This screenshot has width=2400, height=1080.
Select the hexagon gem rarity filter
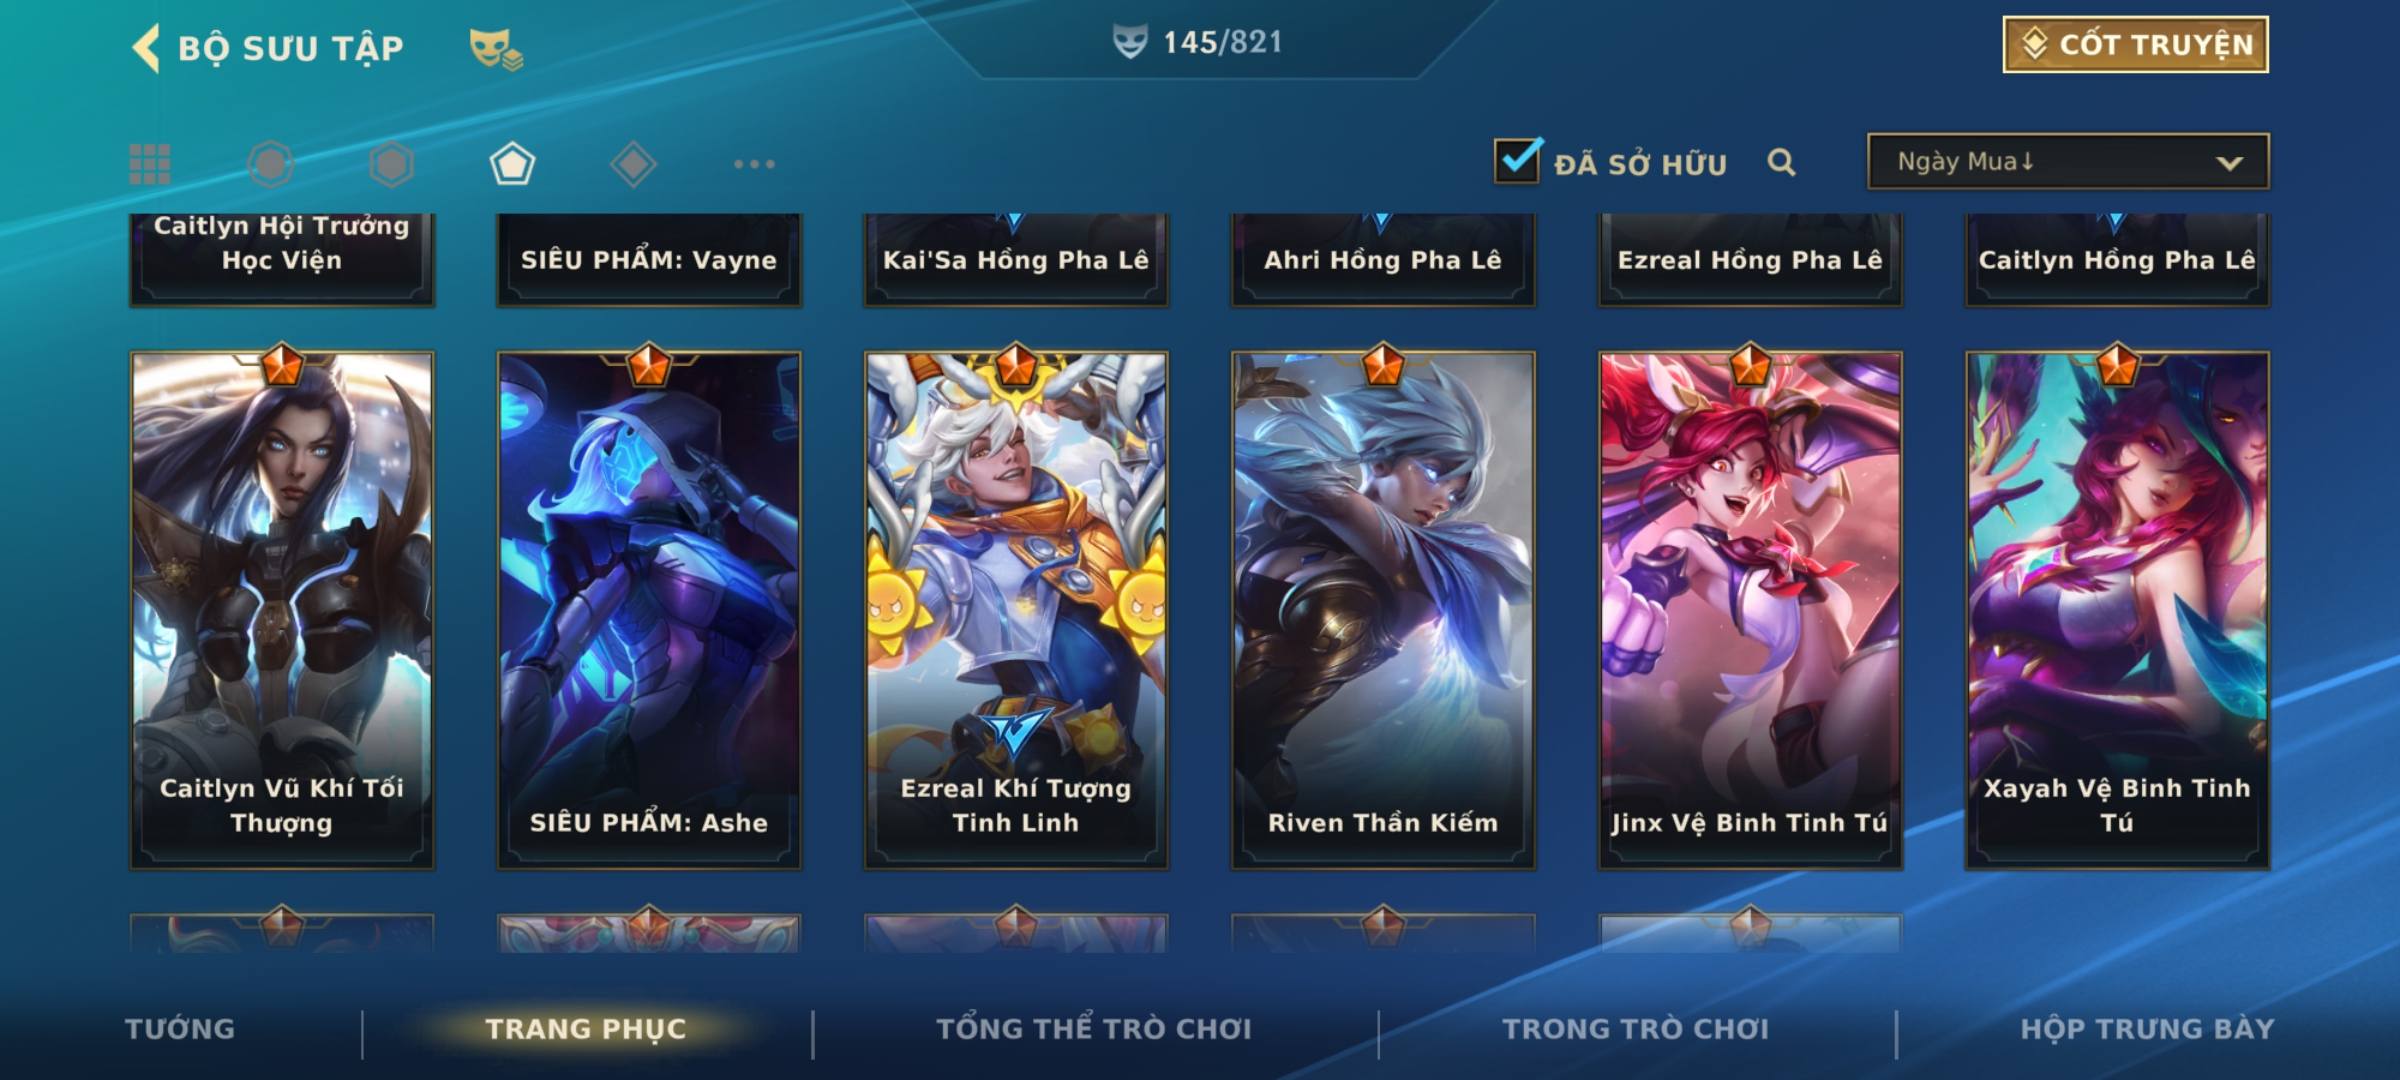(x=391, y=164)
